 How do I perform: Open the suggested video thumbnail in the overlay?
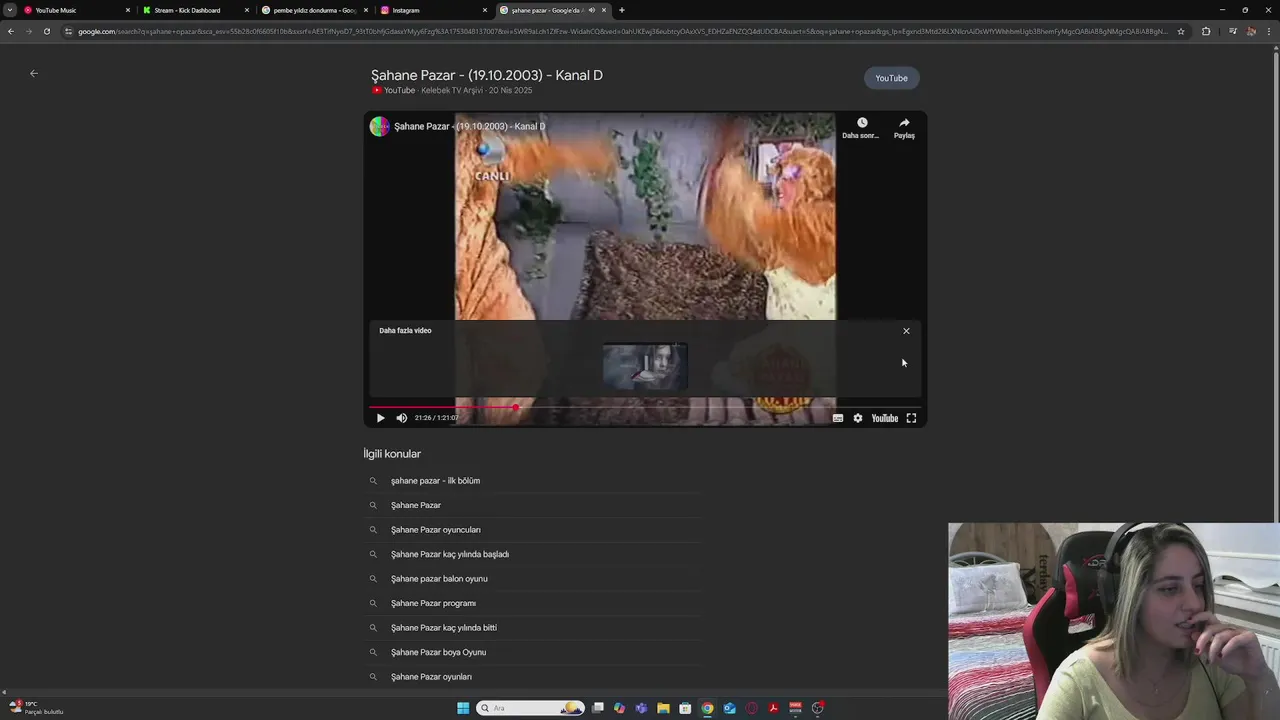click(x=645, y=366)
